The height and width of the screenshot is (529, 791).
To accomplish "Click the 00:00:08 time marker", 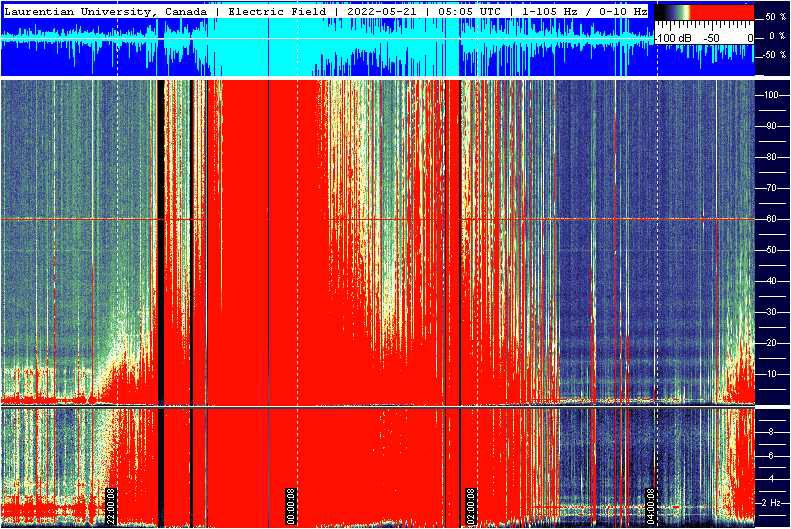I will pyautogui.click(x=291, y=505).
